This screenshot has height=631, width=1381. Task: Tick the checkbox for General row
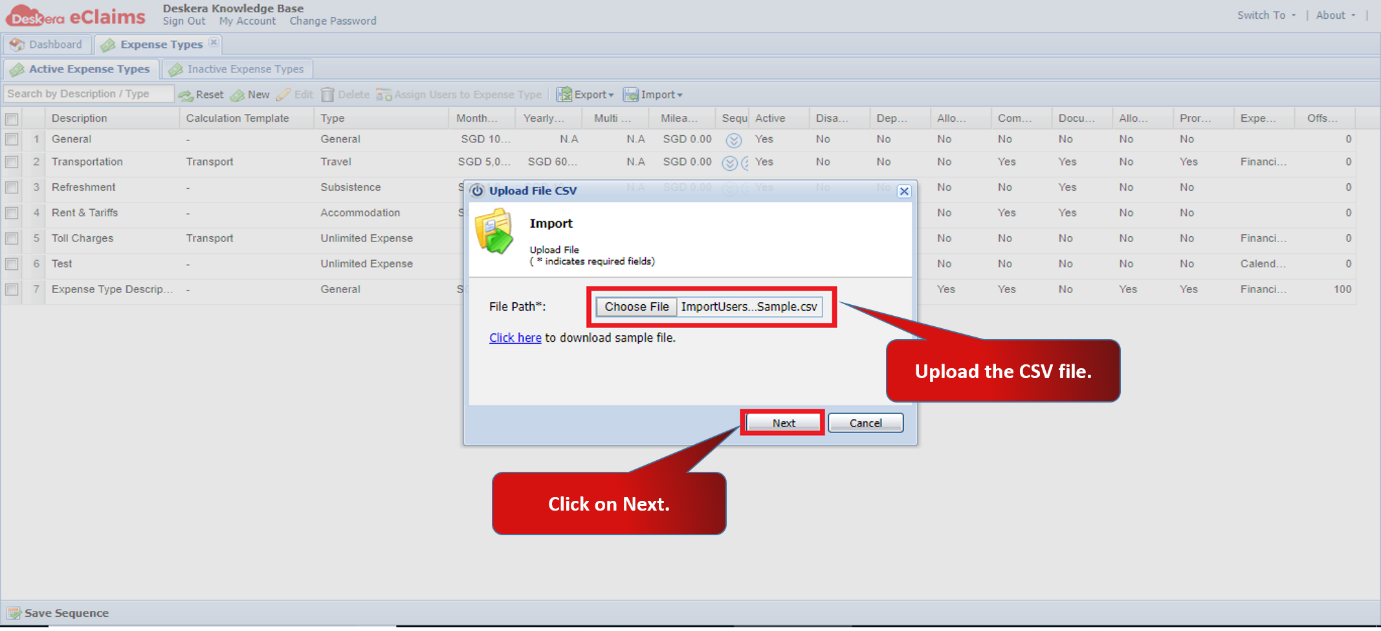(x=12, y=139)
